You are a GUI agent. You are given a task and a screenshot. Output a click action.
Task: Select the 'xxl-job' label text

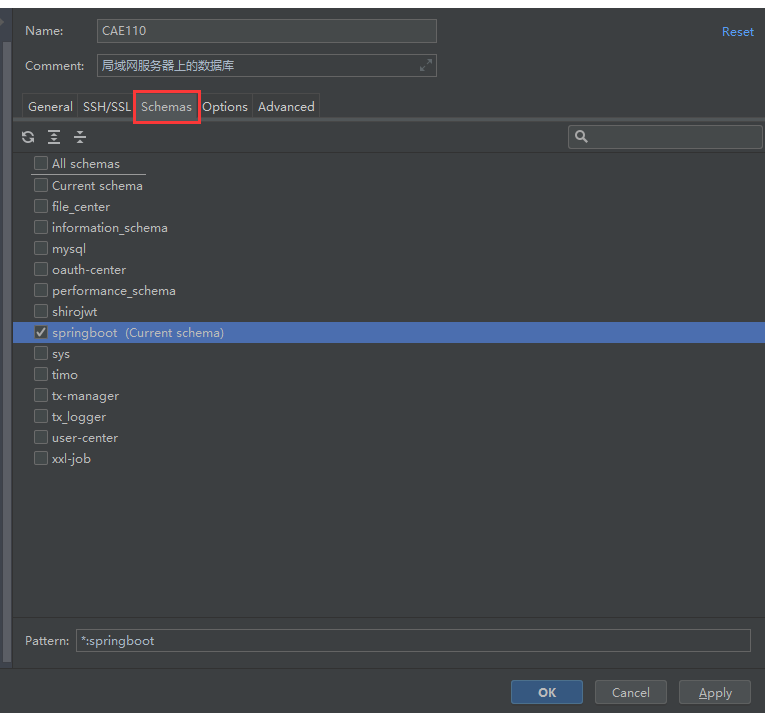pos(71,459)
